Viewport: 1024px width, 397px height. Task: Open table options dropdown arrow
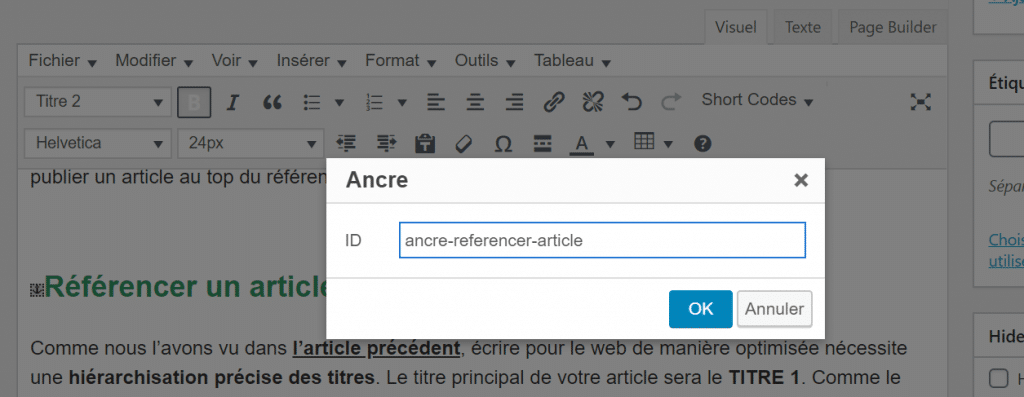pyautogui.click(x=668, y=144)
